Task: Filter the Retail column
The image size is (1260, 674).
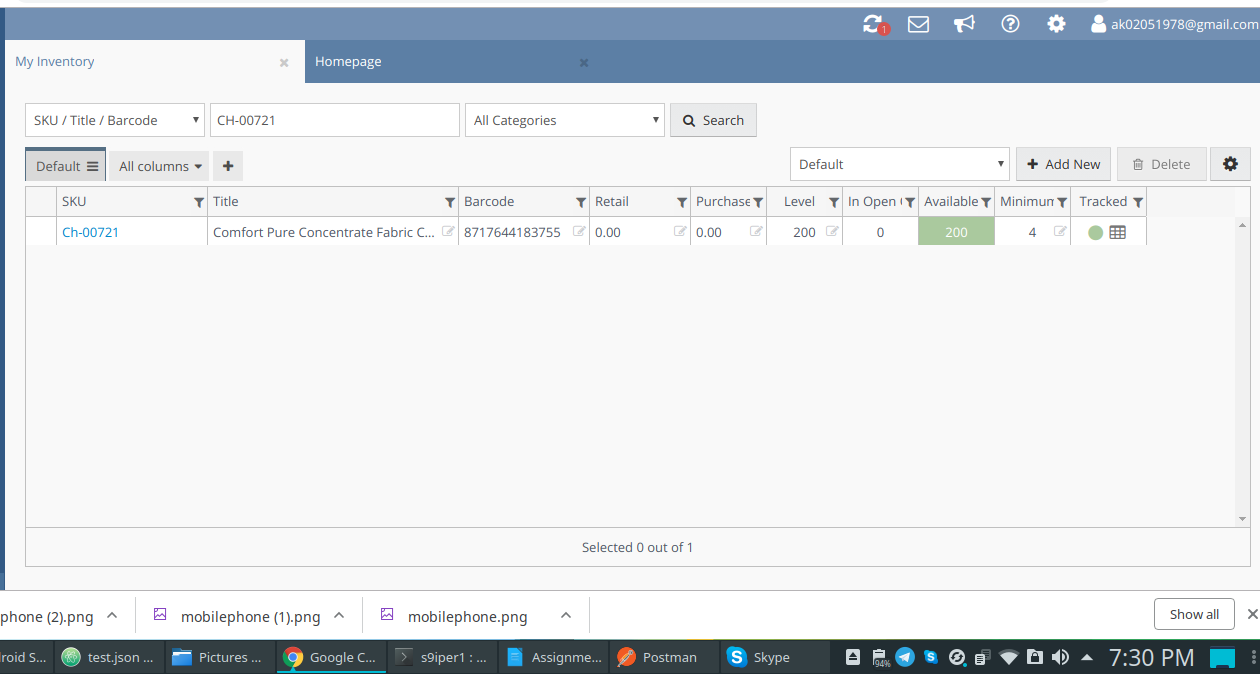Action: tap(682, 202)
